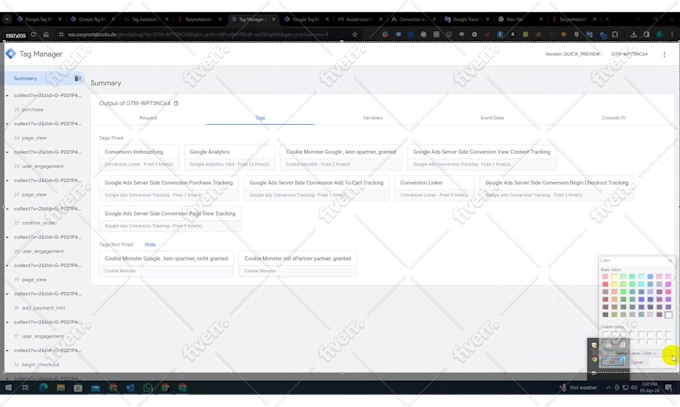
Task: Select event 21 confirm_order
Action: point(35,223)
